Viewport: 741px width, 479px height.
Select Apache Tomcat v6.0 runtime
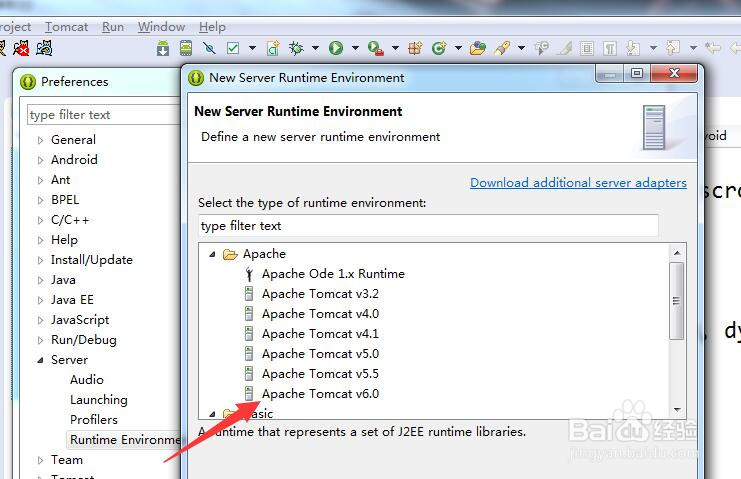click(x=320, y=393)
